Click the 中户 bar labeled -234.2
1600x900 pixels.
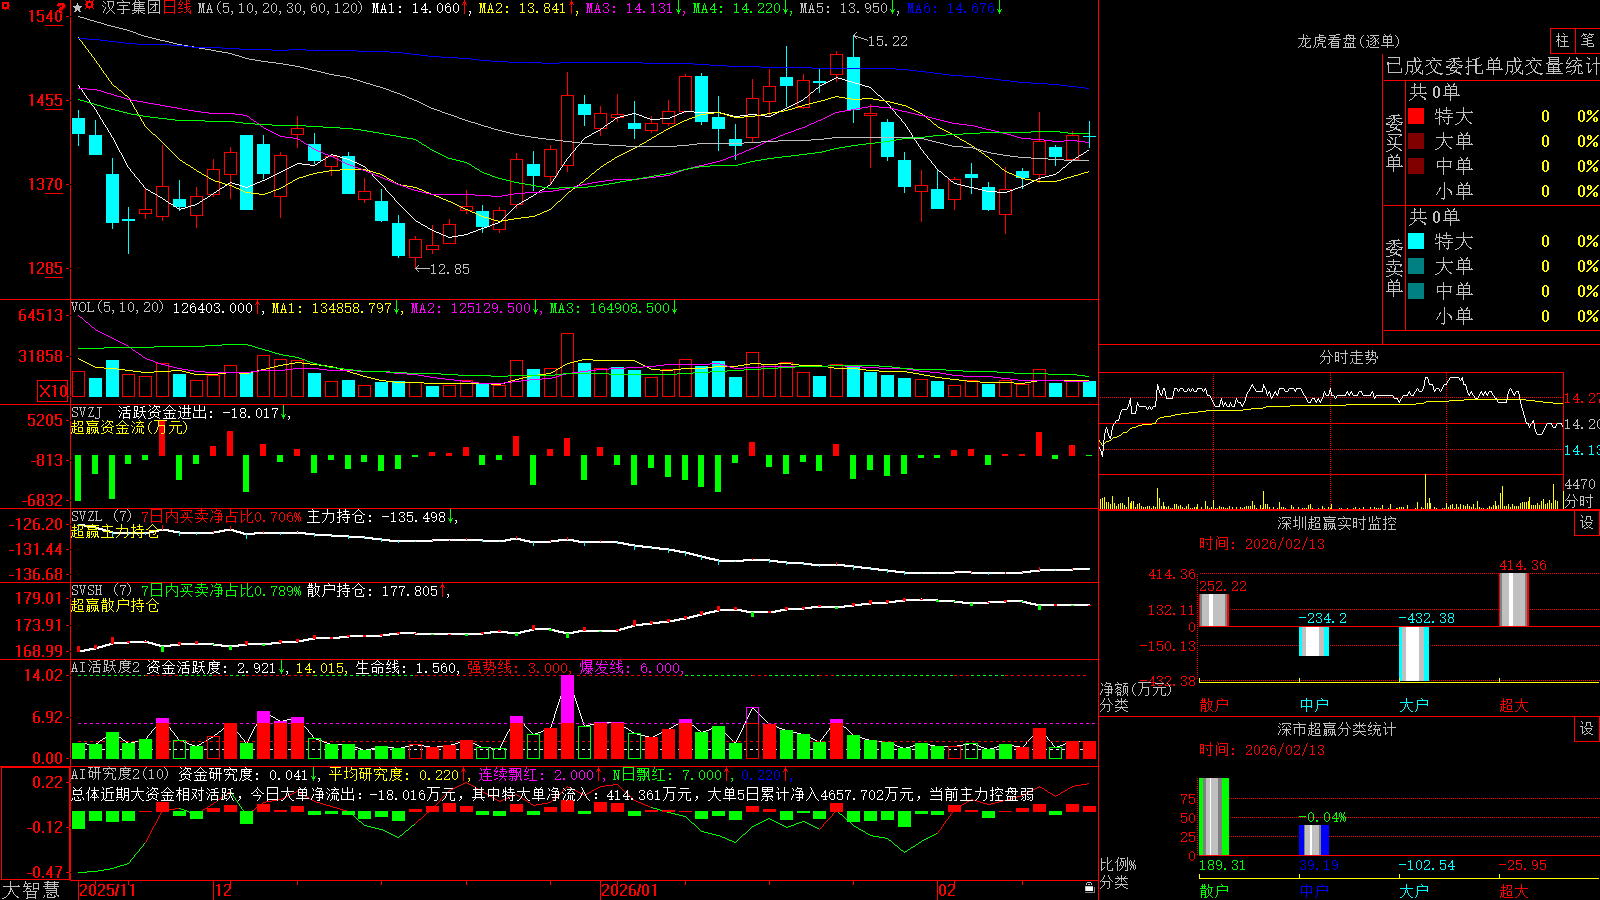[x=1314, y=641]
